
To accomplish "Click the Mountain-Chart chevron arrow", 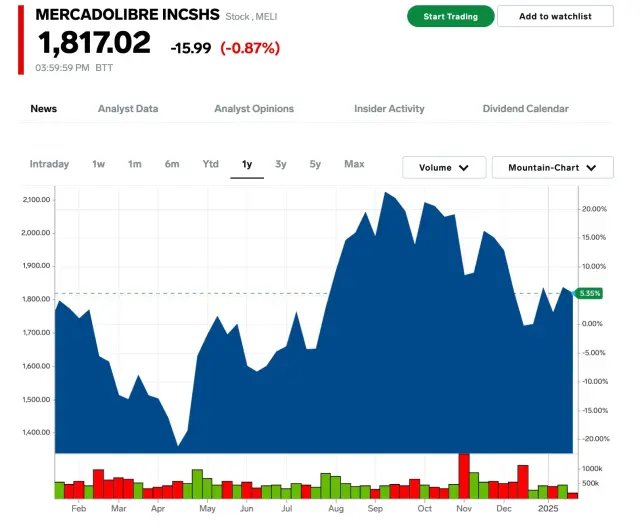I will click(x=592, y=168).
